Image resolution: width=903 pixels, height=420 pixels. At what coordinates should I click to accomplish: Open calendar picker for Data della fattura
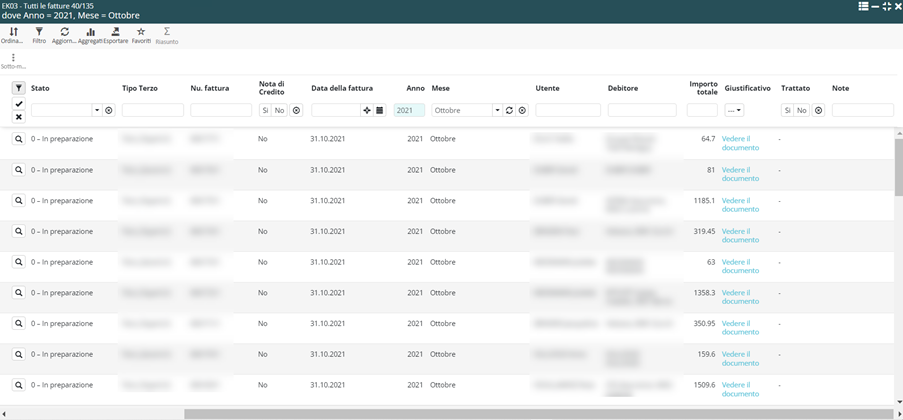(380, 110)
